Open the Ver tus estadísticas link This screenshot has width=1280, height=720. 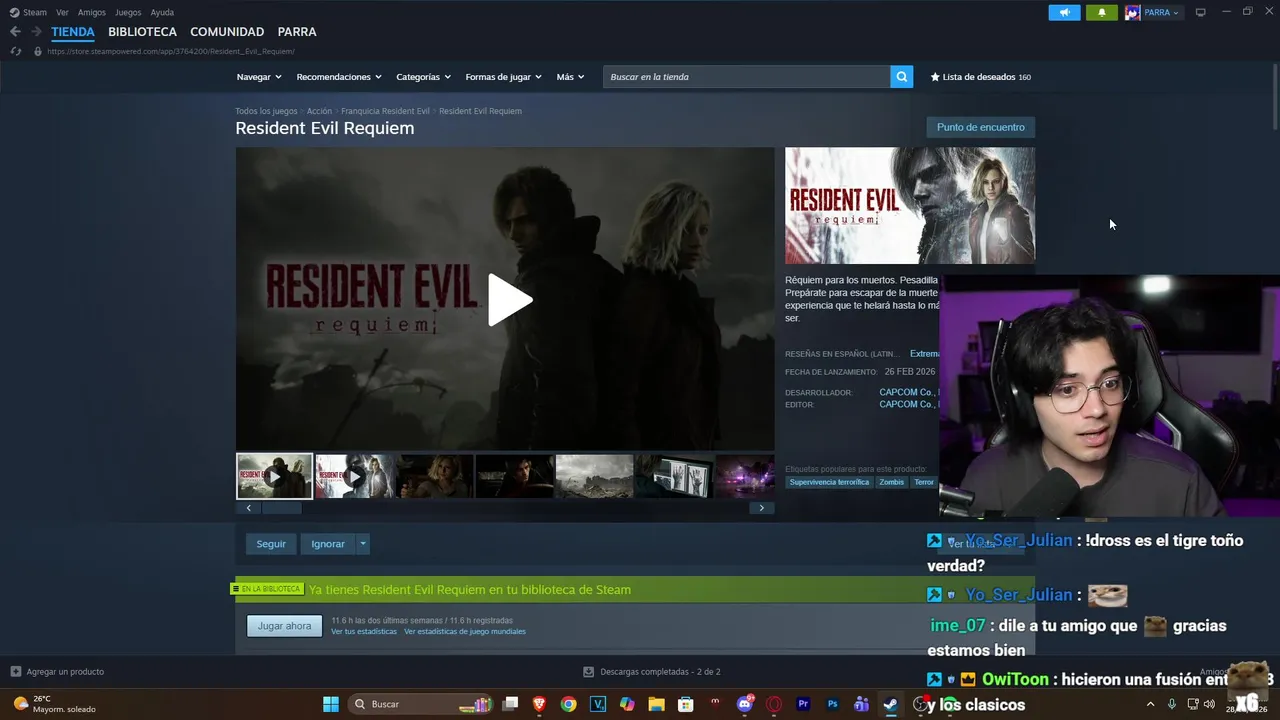(364, 632)
